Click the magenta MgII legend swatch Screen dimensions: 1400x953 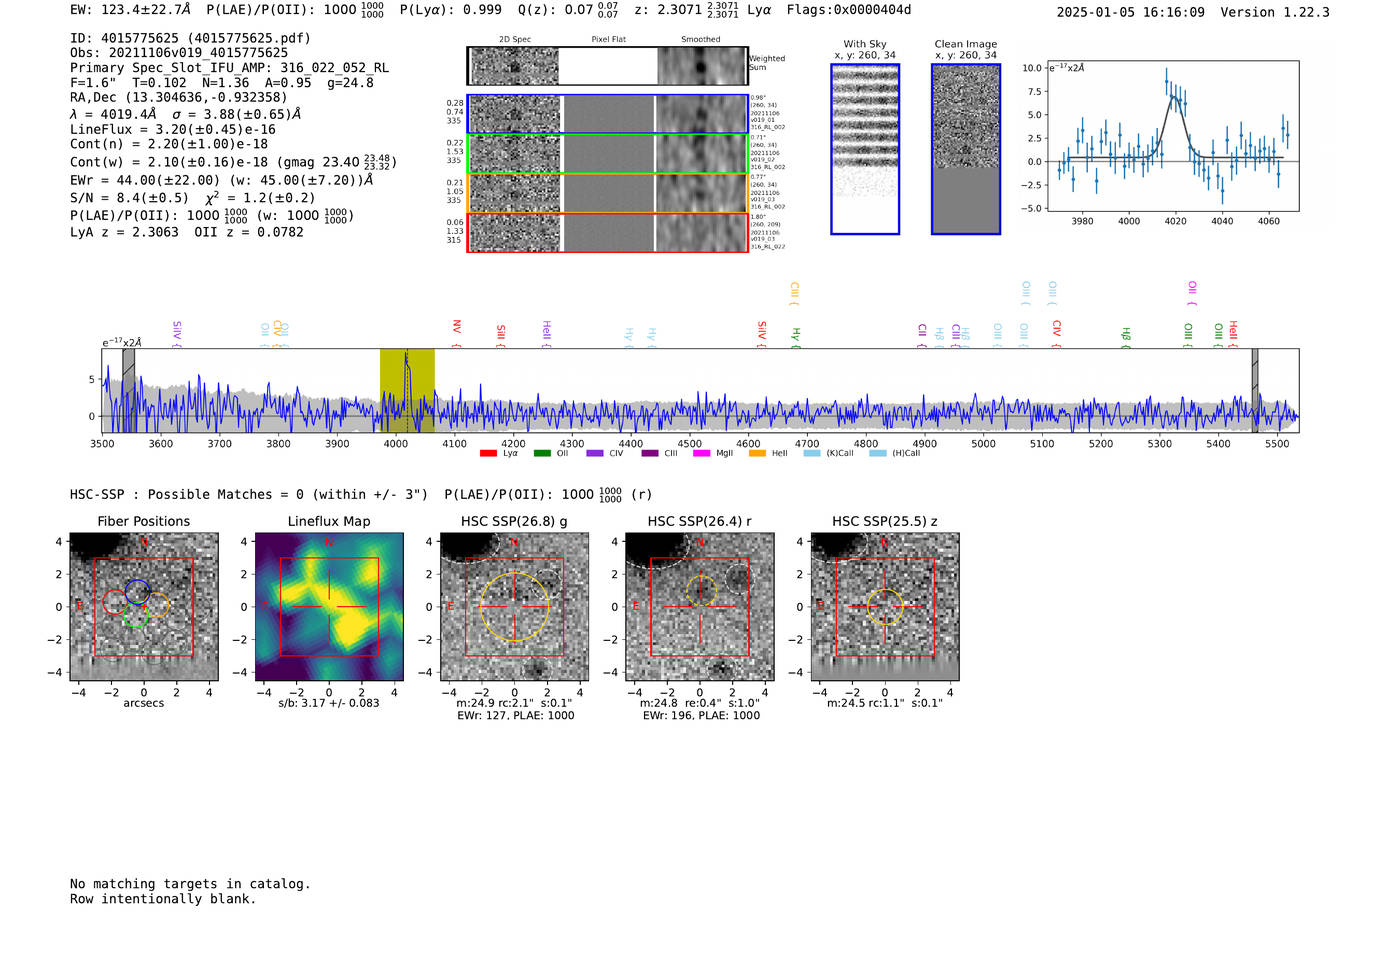(702, 454)
